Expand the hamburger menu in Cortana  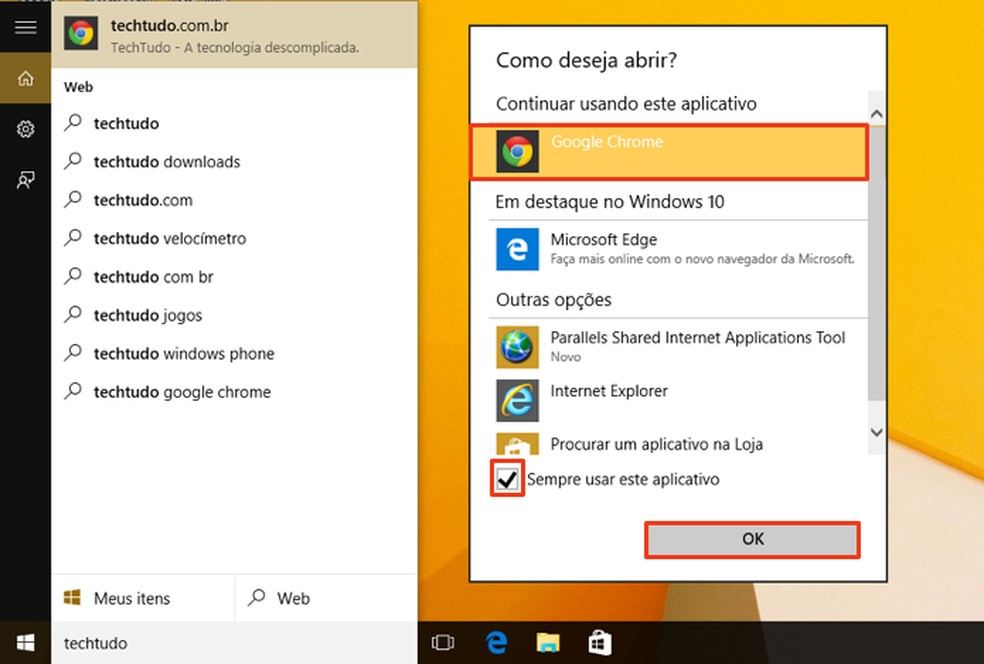[x=25, y=27]
